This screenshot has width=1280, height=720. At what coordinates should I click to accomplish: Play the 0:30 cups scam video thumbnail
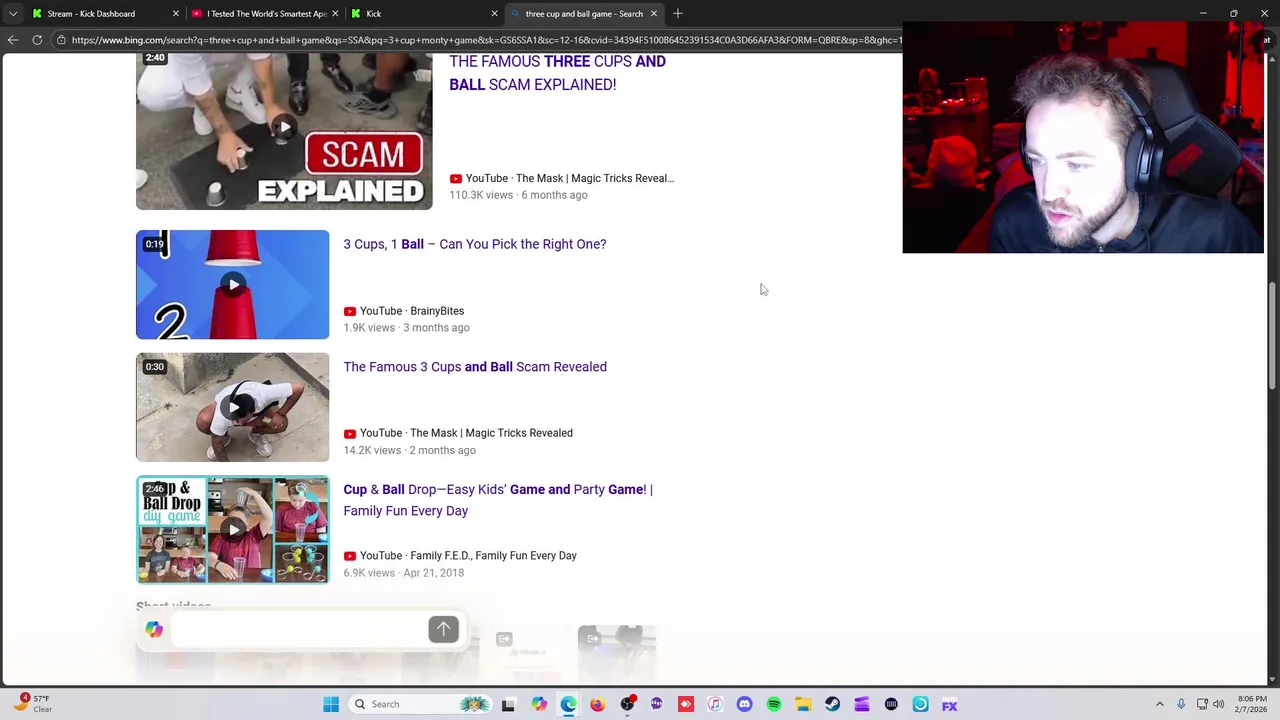pos(232,407)
